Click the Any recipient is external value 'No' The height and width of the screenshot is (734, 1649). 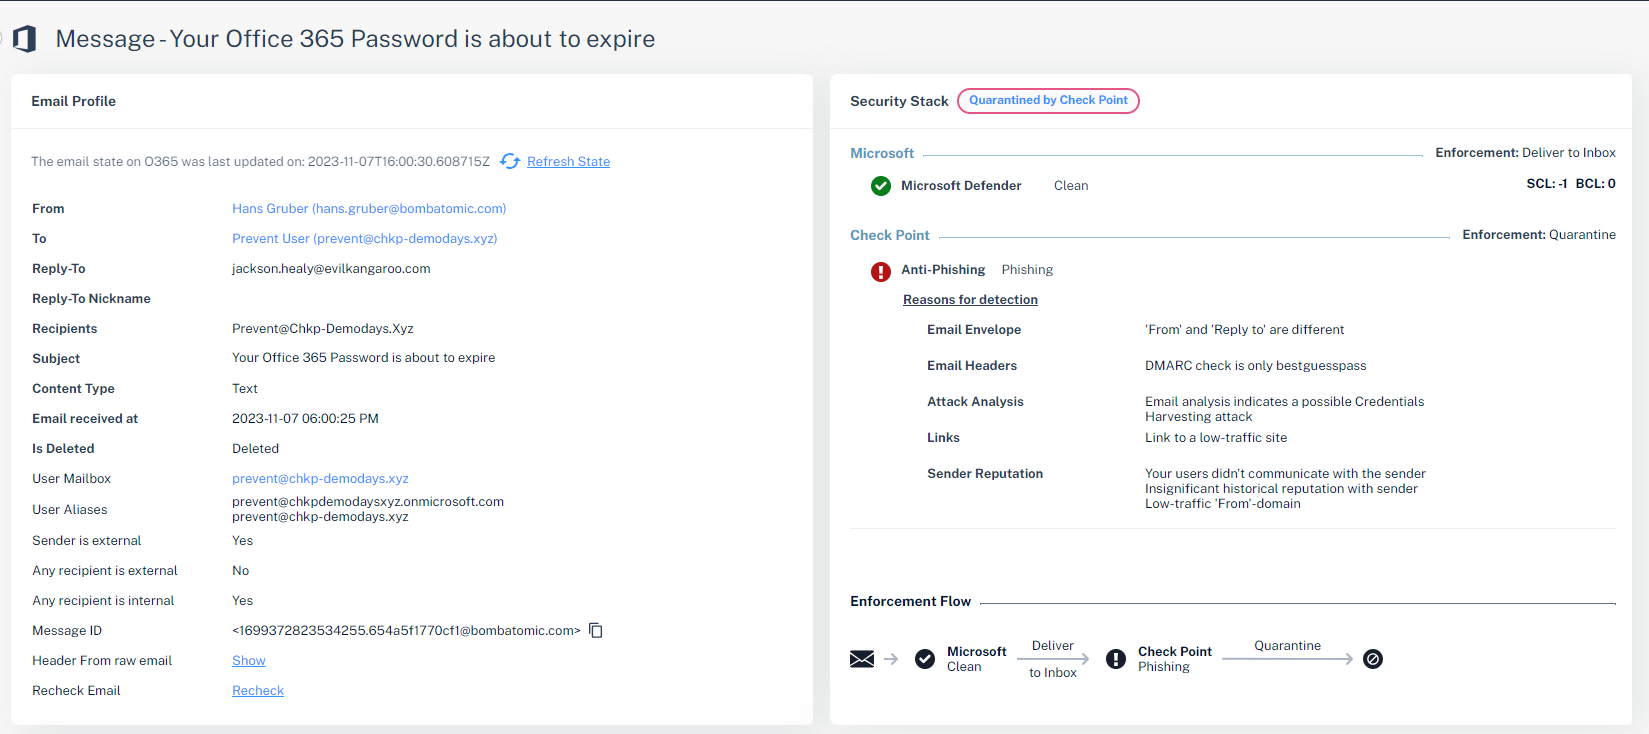pyautogui.click(x=240, y=571)
